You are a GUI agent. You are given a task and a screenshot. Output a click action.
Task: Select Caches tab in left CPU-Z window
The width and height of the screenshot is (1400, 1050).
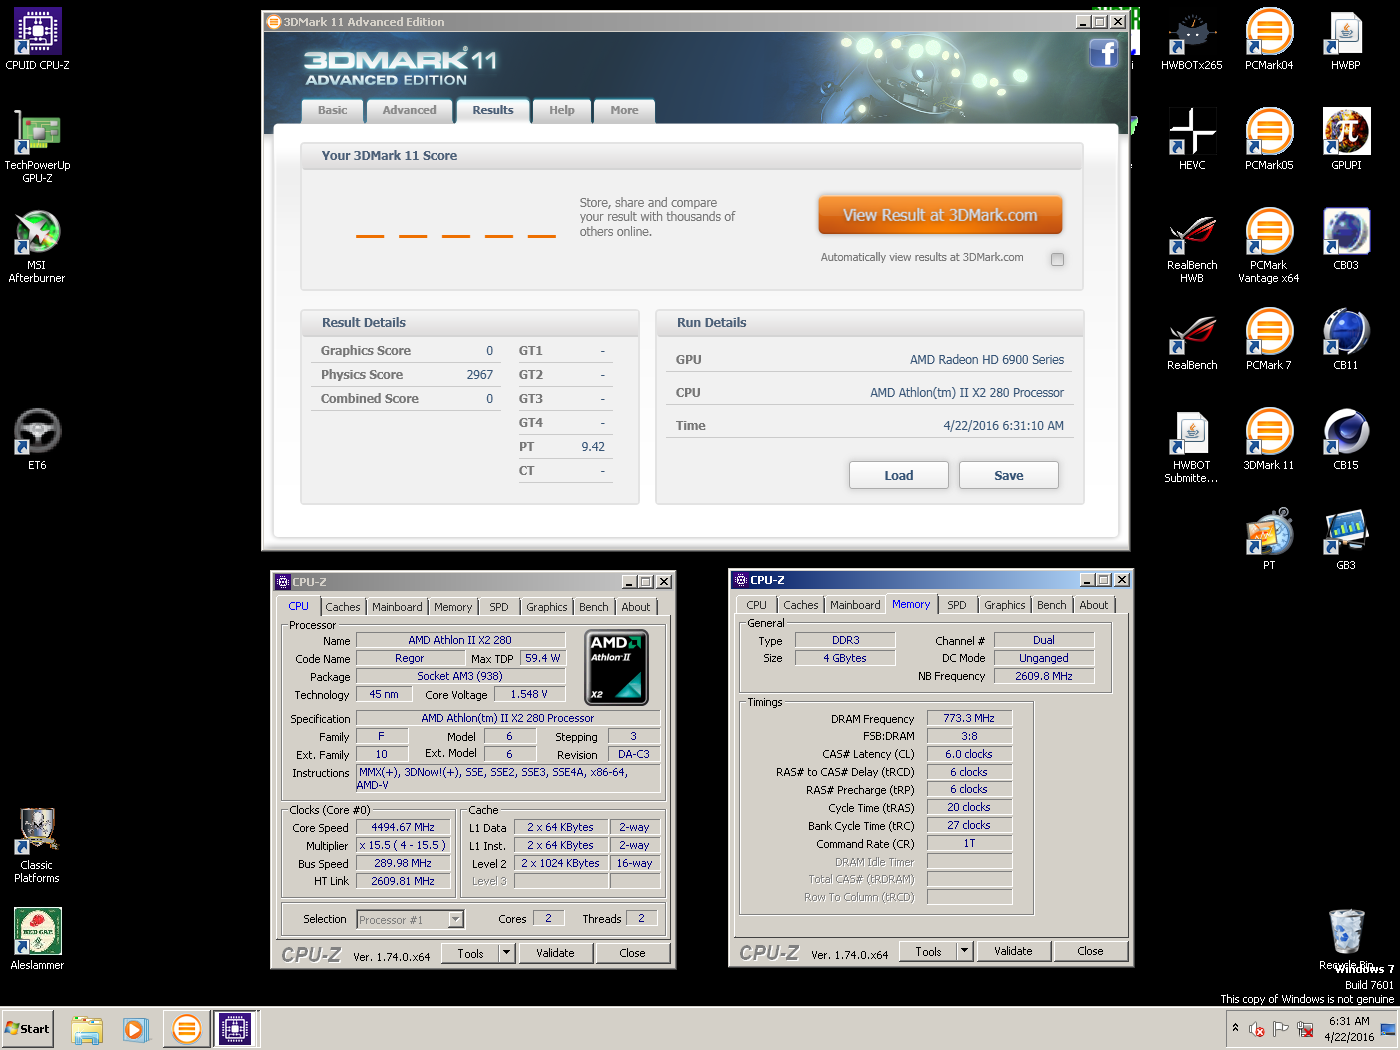click(342, 607)
